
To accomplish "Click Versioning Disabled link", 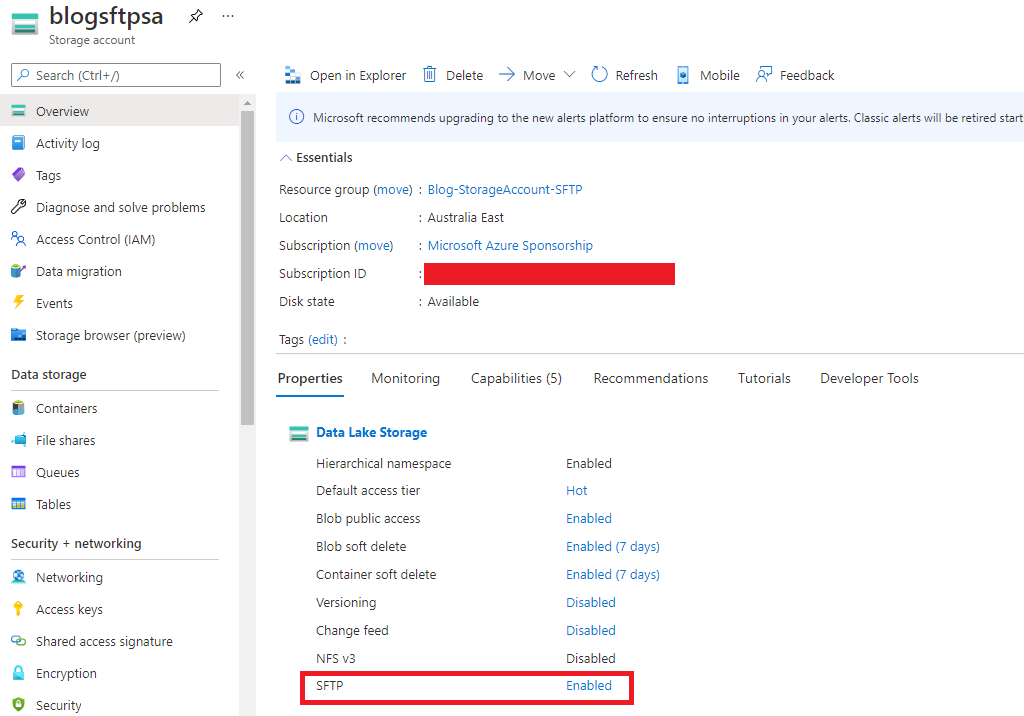I will pyautogui.click(x=591, y=603).
